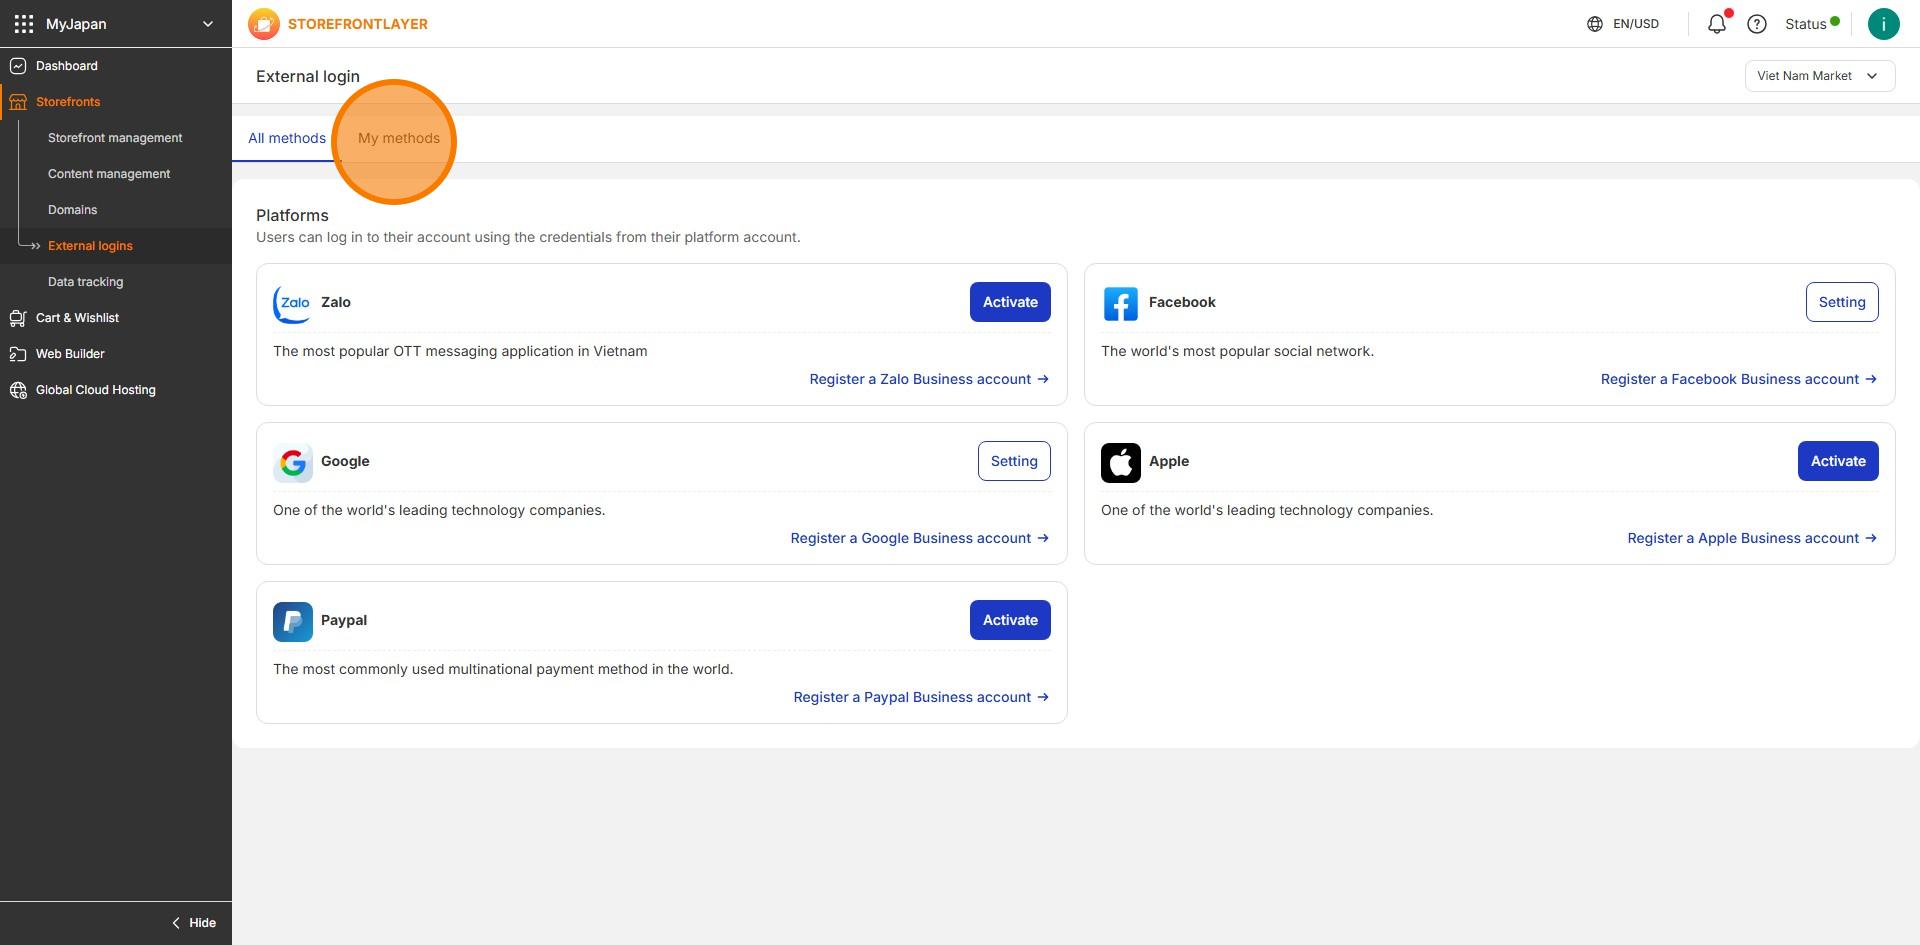Click the External login page heading
Image resolution: width=1920 pixels, height=945 pixels.
point(308,76)
